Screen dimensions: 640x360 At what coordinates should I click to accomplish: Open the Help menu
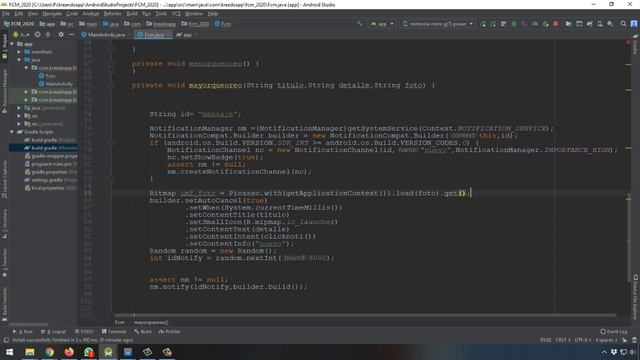213,14
